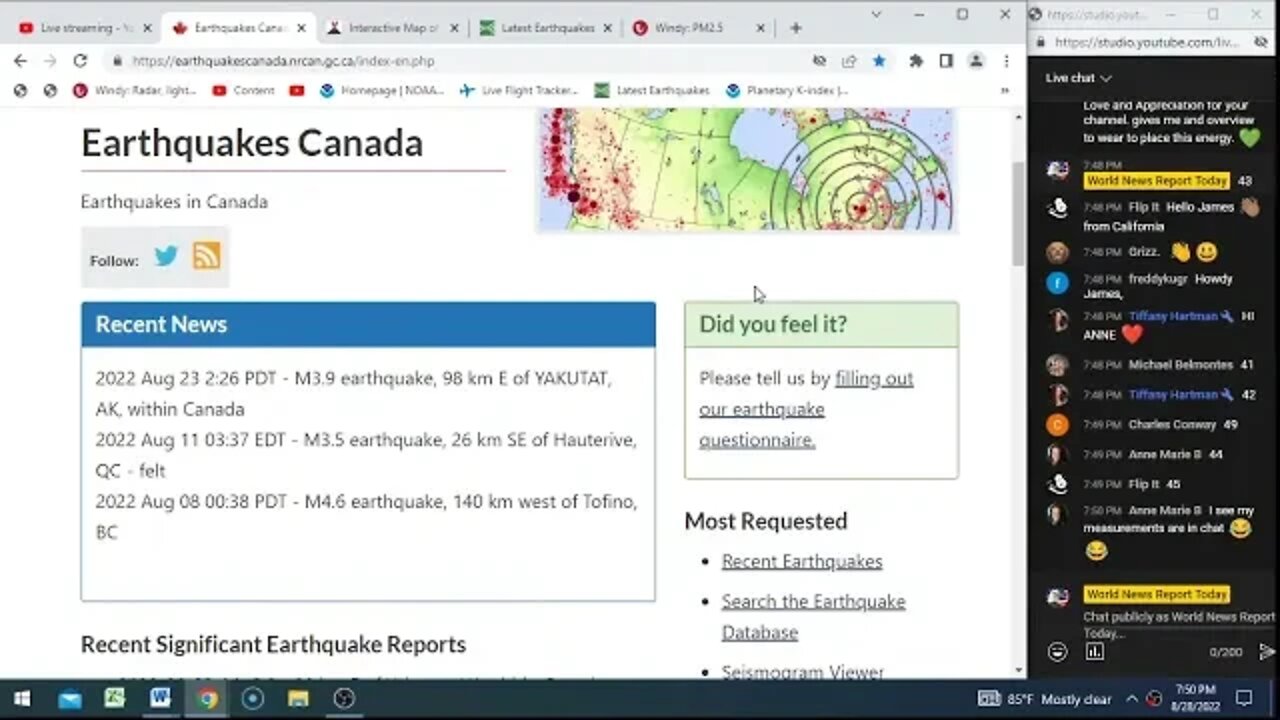The width and height of the screenshot is (1280, 720).
Task: Open the Earthquakes Canada Twitter icon
Action: coord(166,256)
